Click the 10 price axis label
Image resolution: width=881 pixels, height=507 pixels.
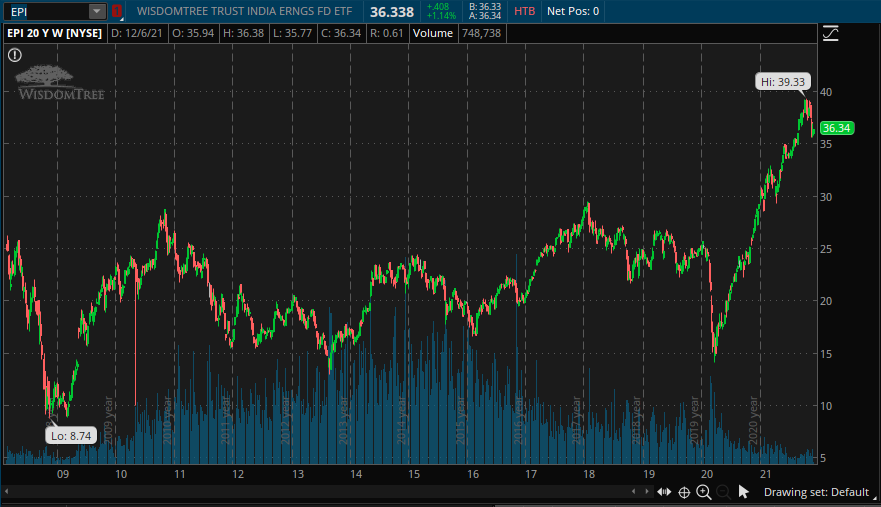coord(825,406)
